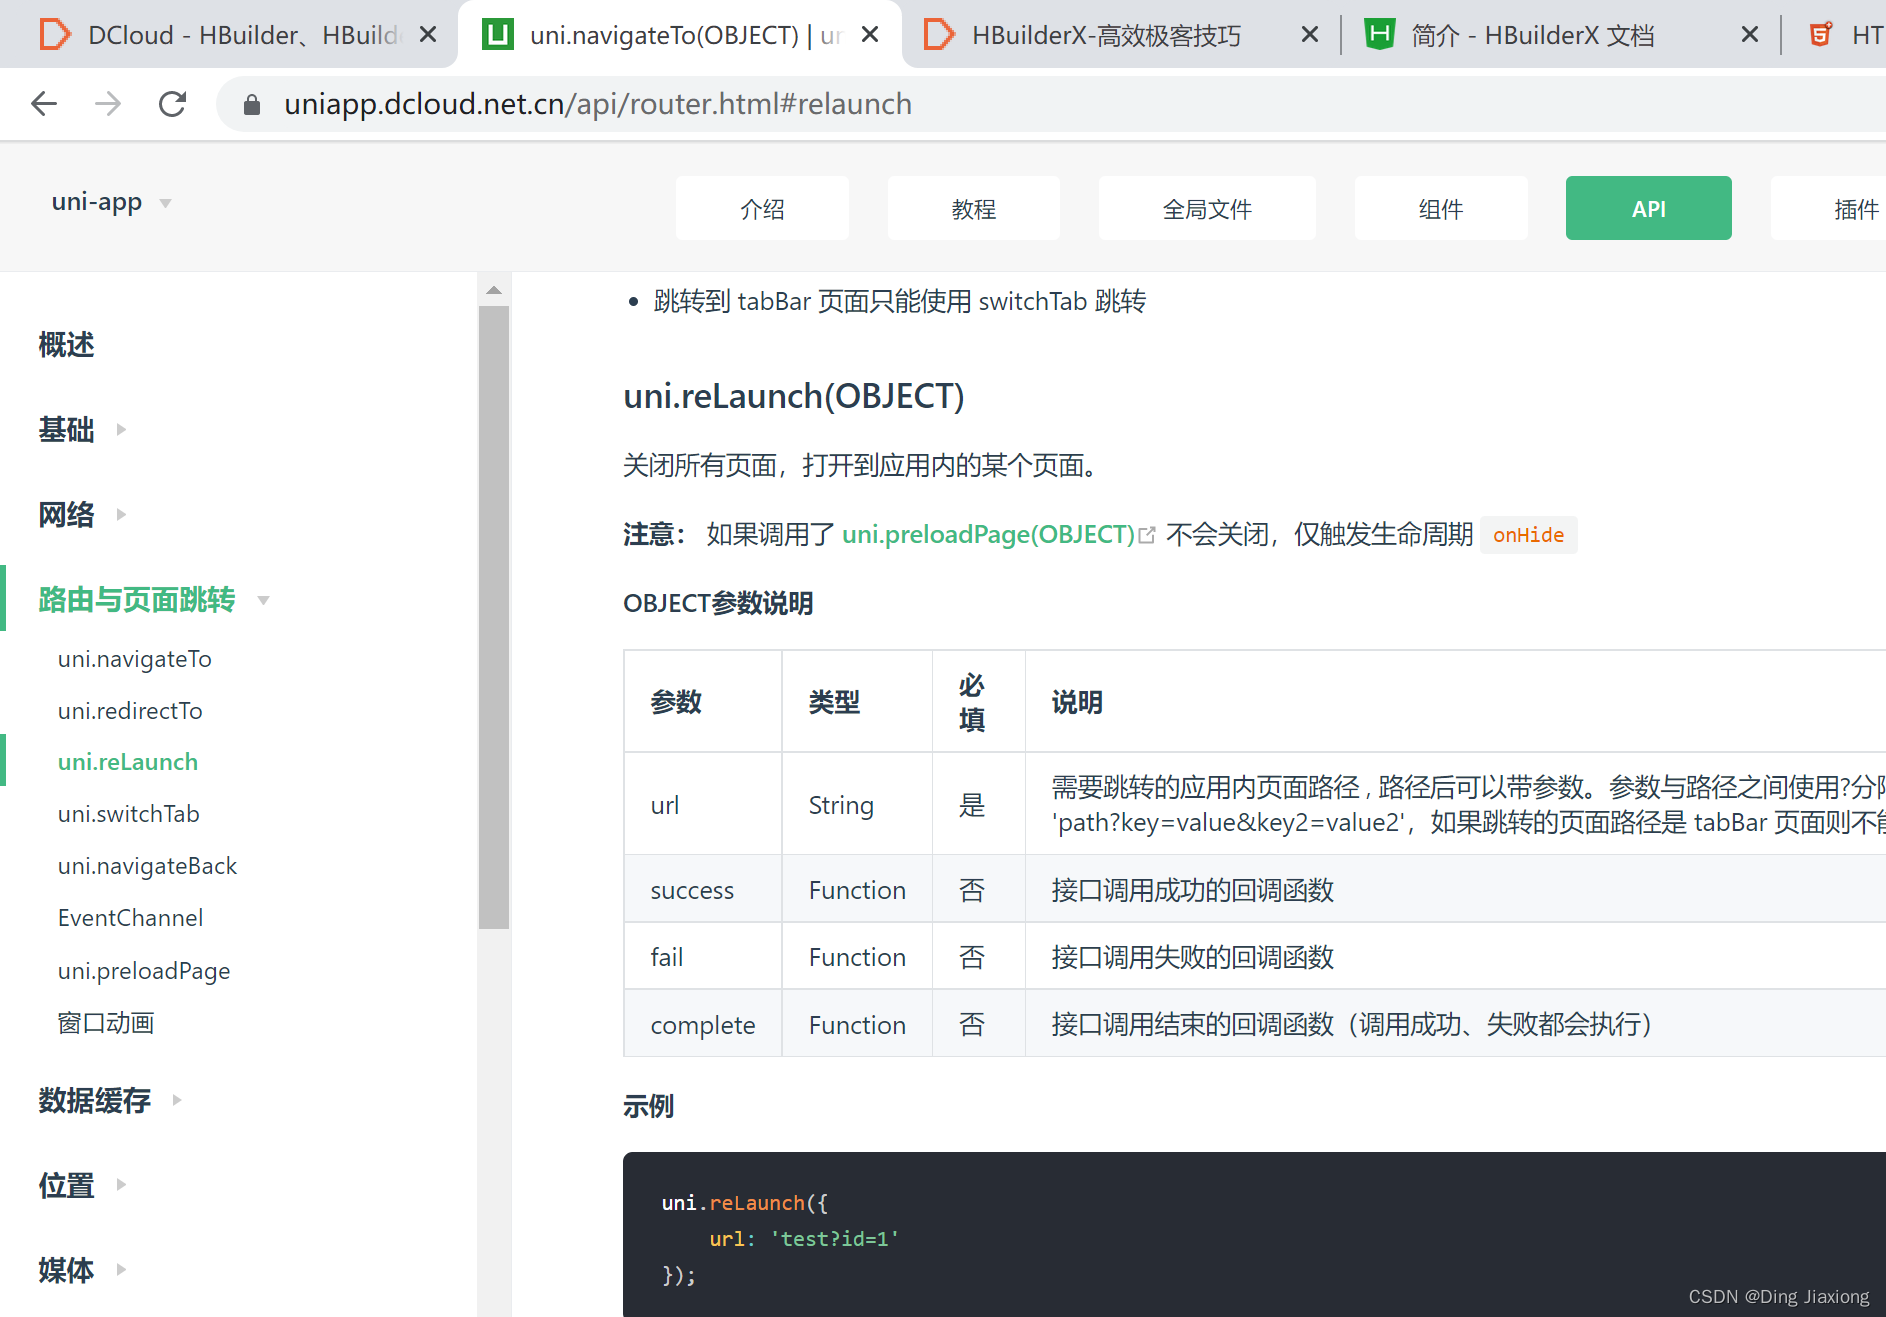Click the uni.reLaunch(OBJECT) heading
1886x1317 pixels.
(794, 396)
